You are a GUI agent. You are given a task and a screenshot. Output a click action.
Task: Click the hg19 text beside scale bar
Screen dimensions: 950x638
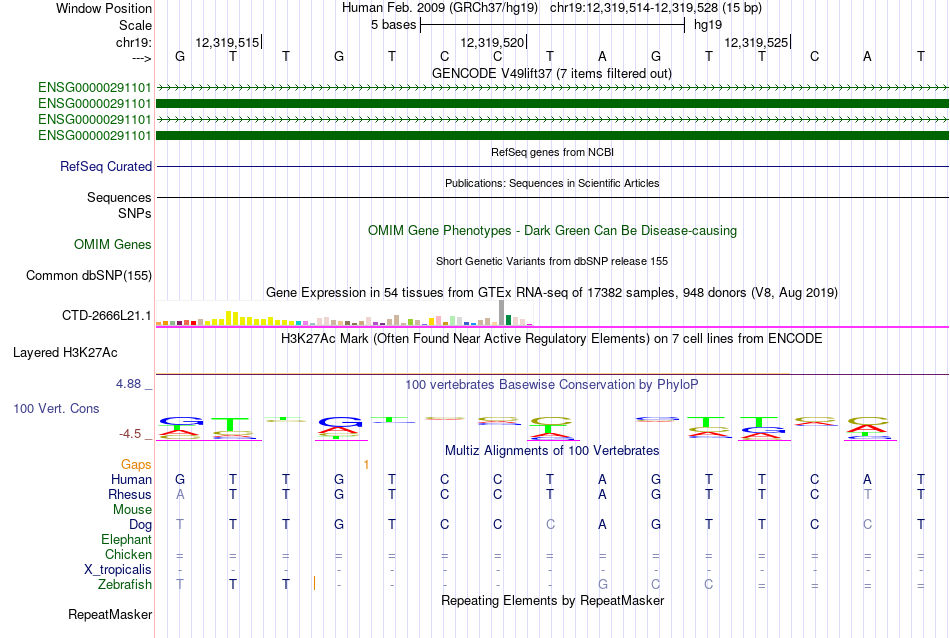click(x=708, y=25)
